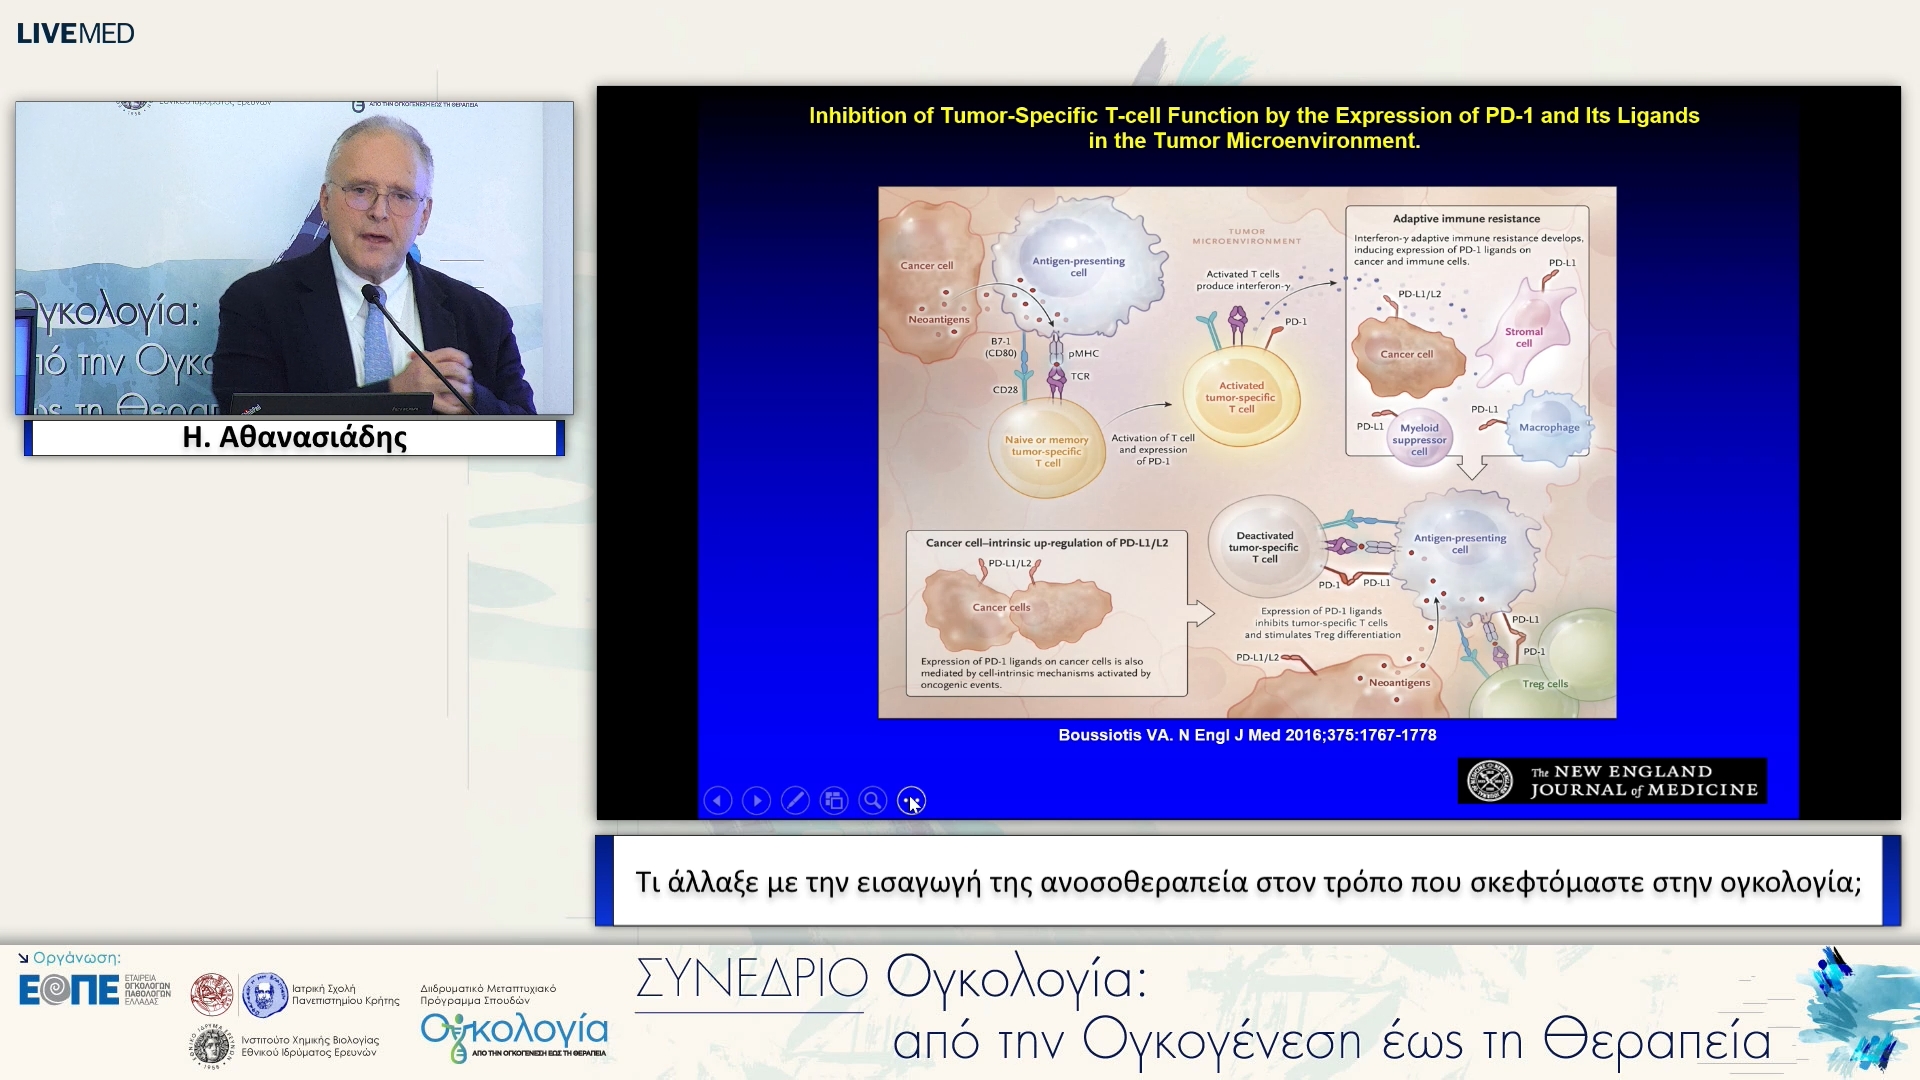Advance to the next slide arrow
Image resolution: width=1920 pixels, height=1080 pixels.
[757, 801]
